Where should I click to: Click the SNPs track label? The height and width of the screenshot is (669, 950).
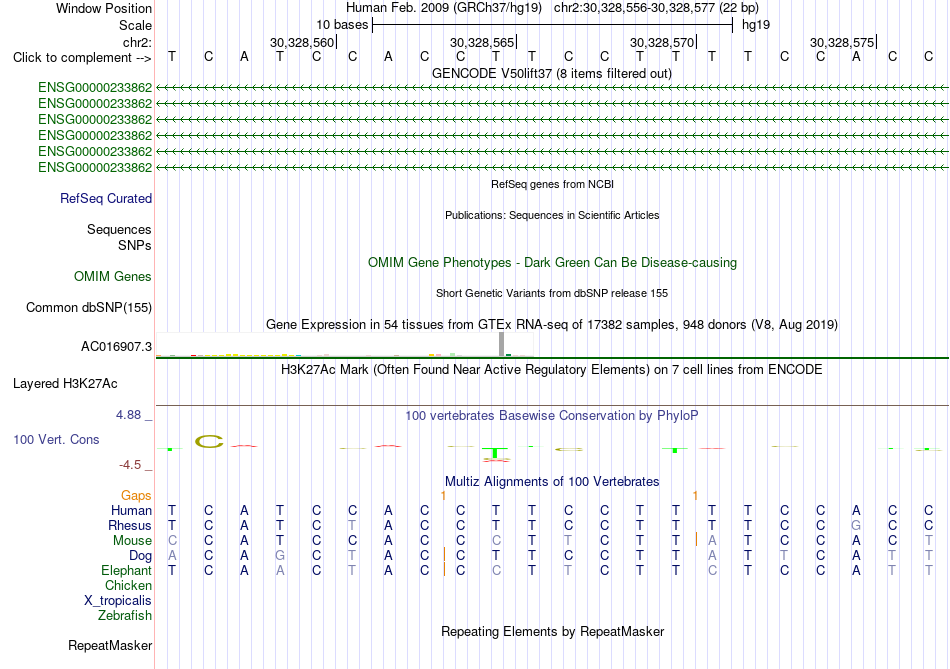coord(135,245)
